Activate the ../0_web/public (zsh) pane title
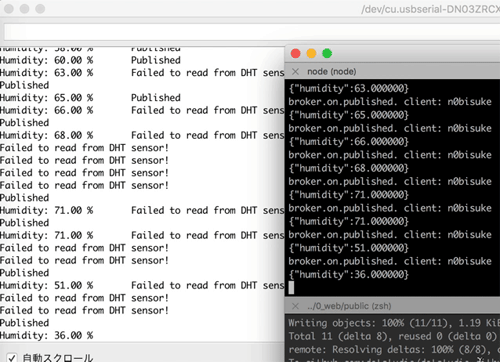The width and height of the screenshot is (500, 362). tap(349, 306)
